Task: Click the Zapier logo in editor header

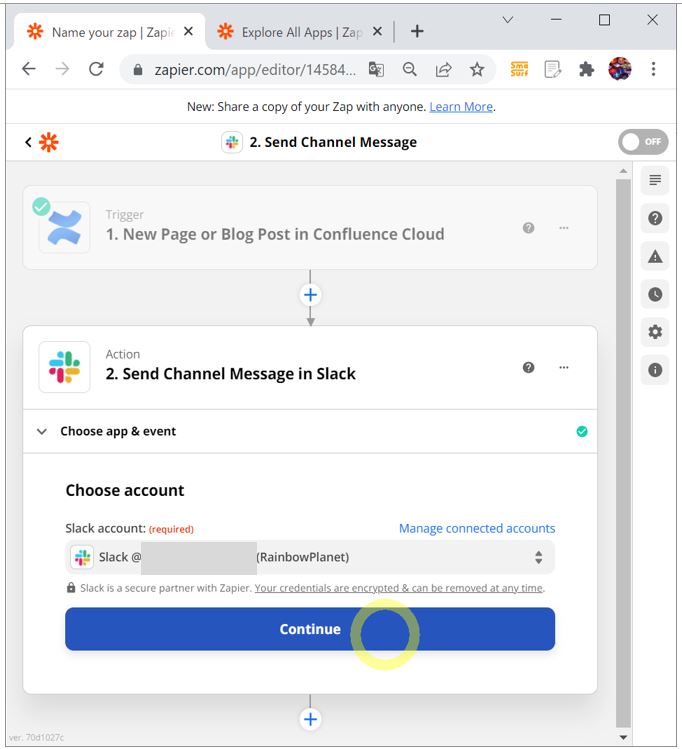Action: (x=49, y=142)
